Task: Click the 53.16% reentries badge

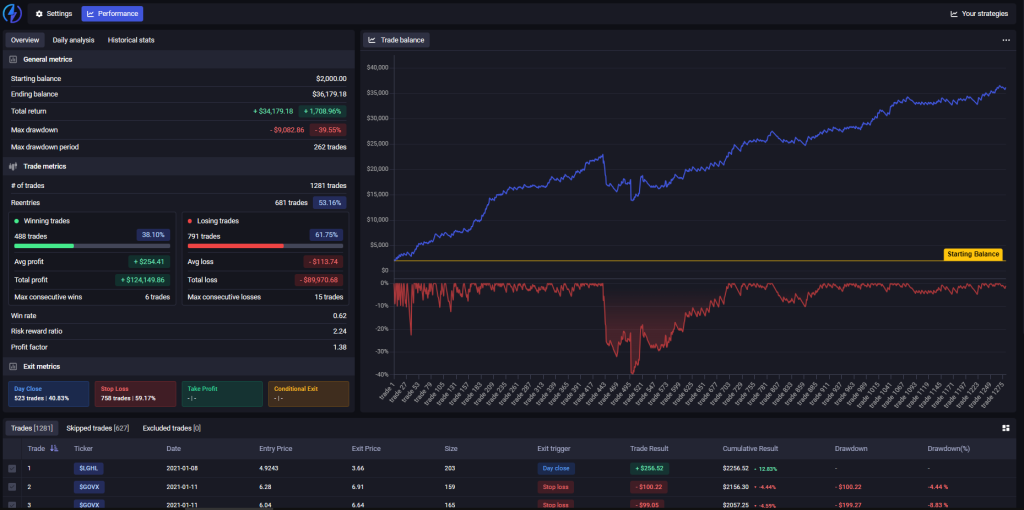Action: point(330,202)
